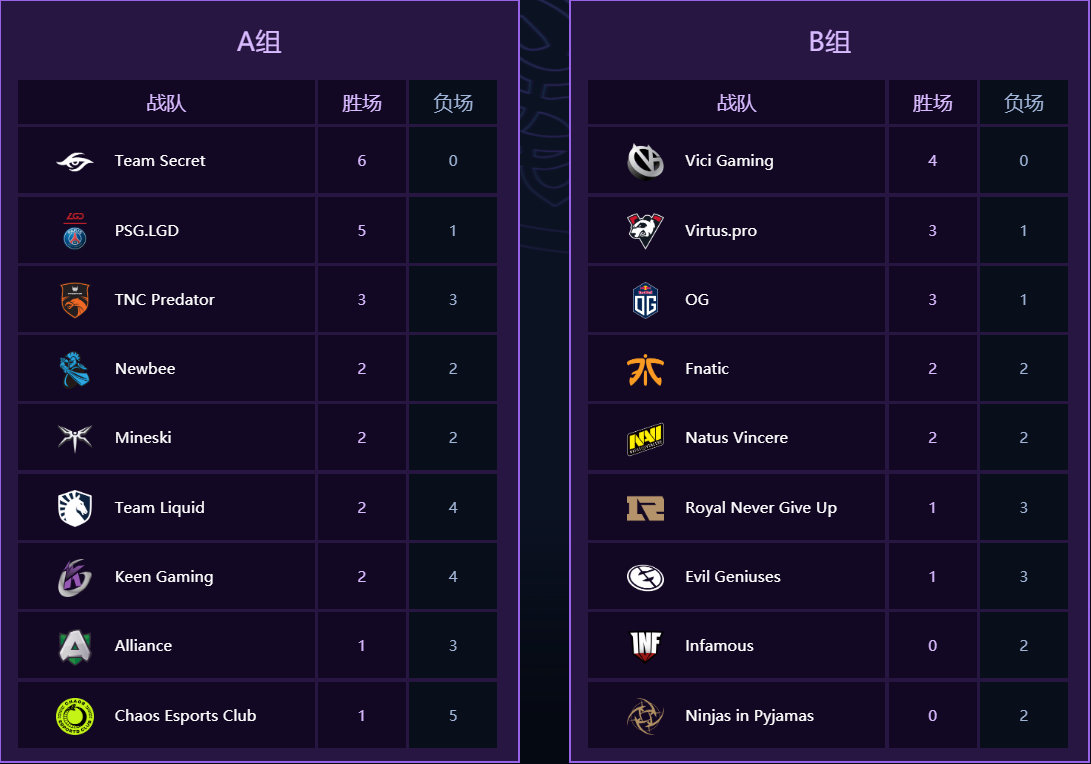Select the Natus Vincere yellow logo
The height and width of the screenshot is (764, 1091).
click(x=645, y=438)
